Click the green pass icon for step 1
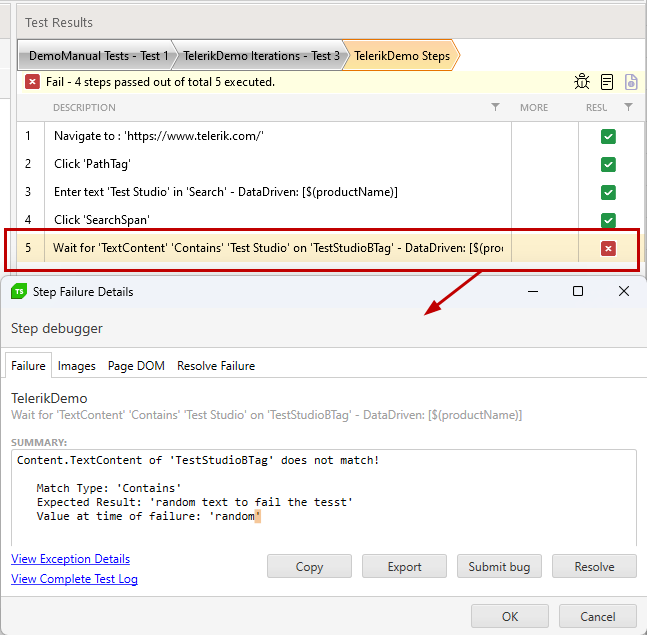 click(608, 137)
